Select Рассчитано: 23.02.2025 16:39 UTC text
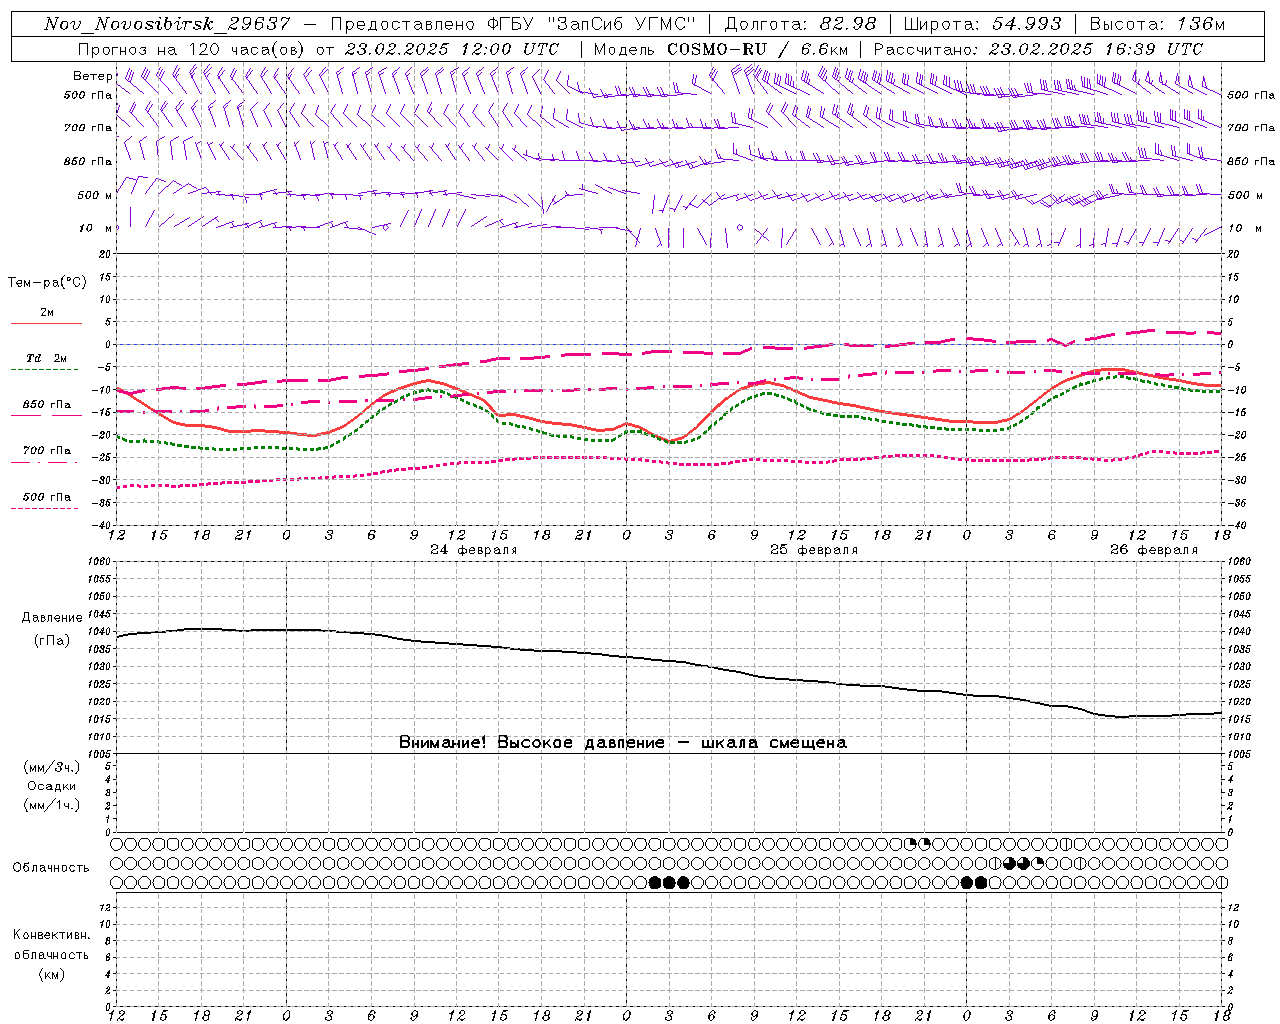Image resolution: width=1280 pixels, height=1024 pixels. (1037, 48)
